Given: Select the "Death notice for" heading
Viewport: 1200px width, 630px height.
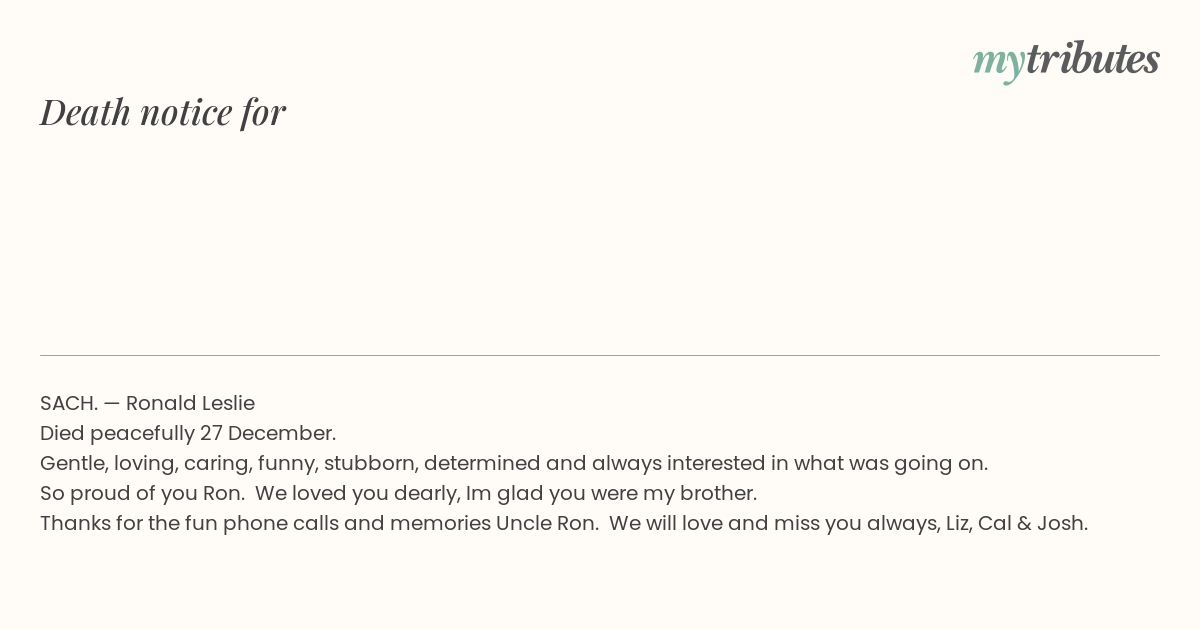Looking at the screenshot, I should (x=163, y=112).
